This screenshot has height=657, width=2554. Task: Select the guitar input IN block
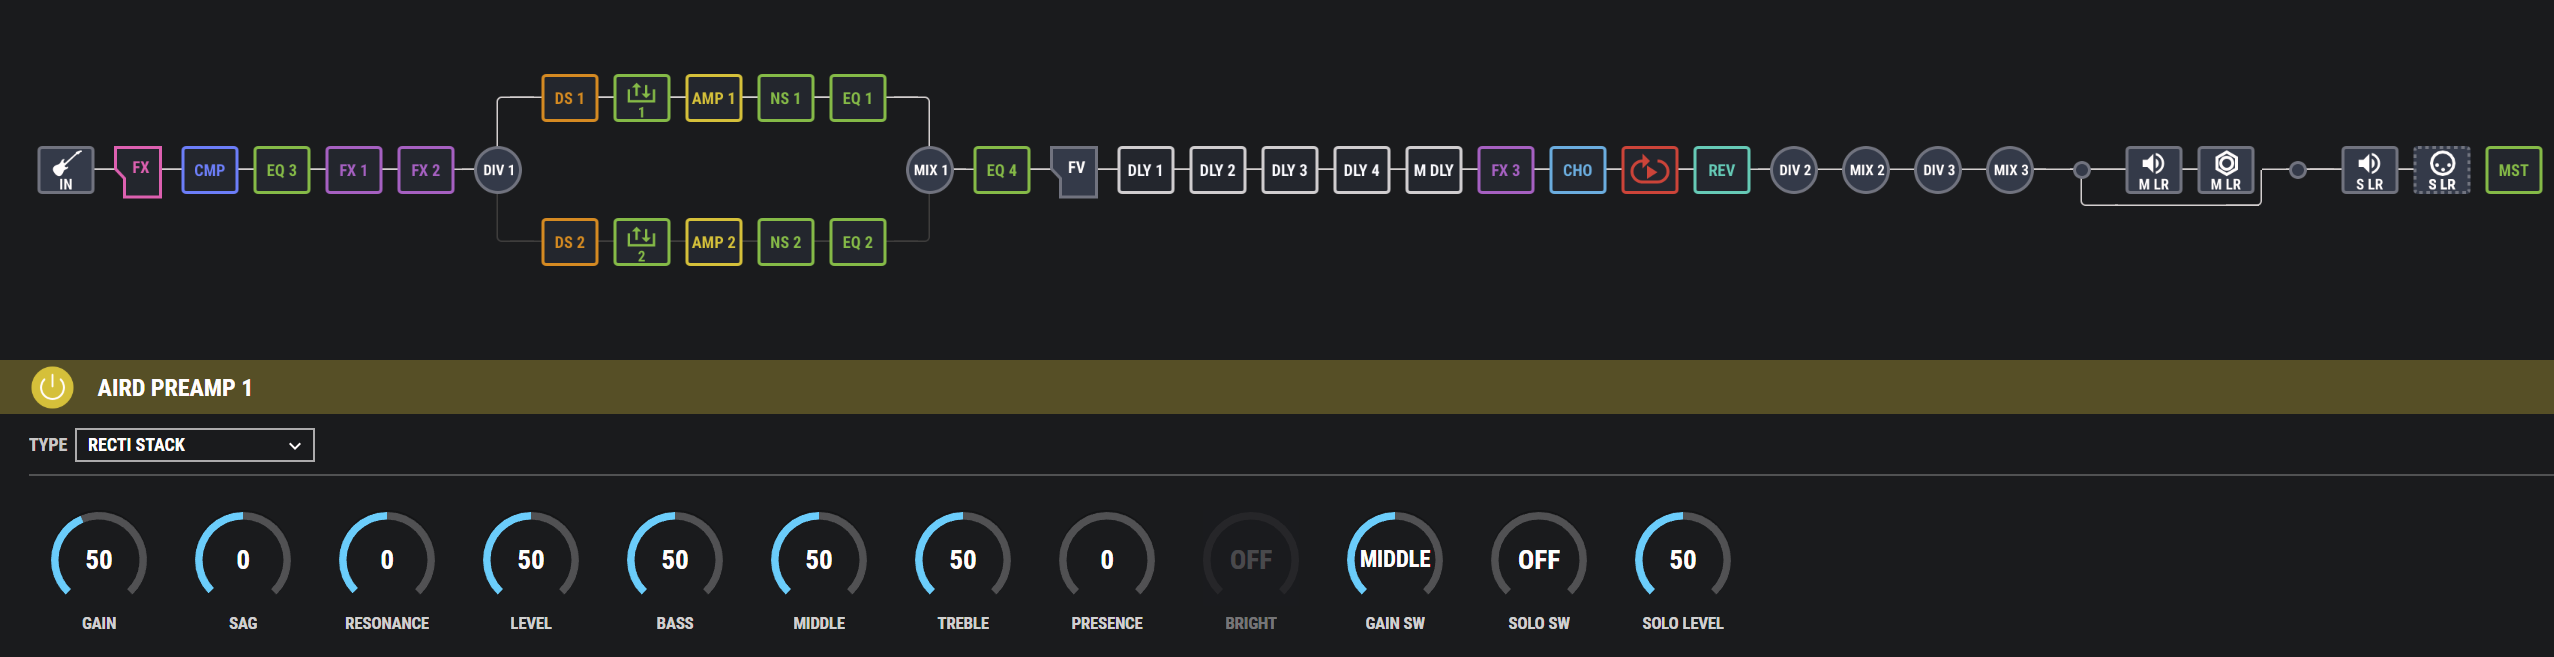coord(66,170)
